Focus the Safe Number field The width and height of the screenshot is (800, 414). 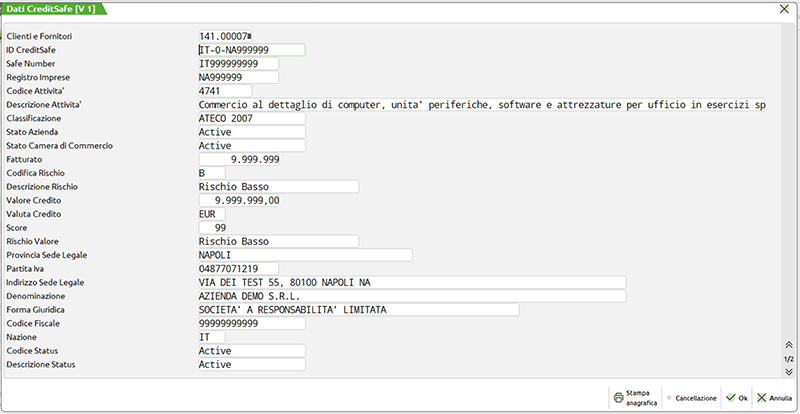[238, 64]
